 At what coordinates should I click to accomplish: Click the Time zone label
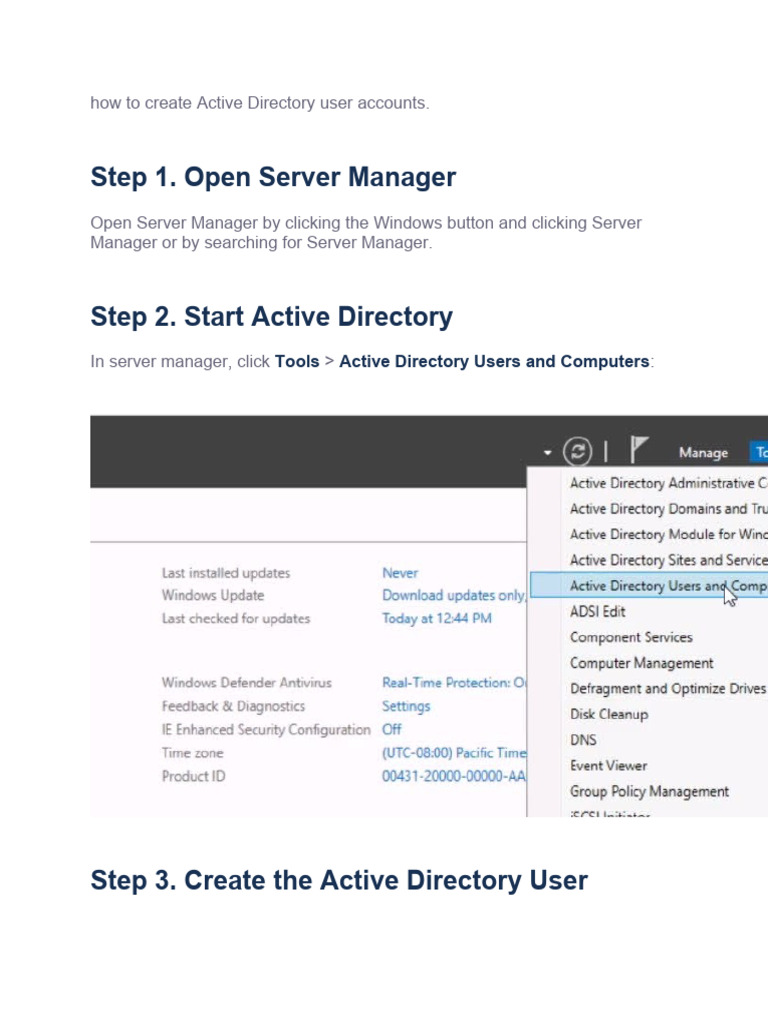click(193, 753)
